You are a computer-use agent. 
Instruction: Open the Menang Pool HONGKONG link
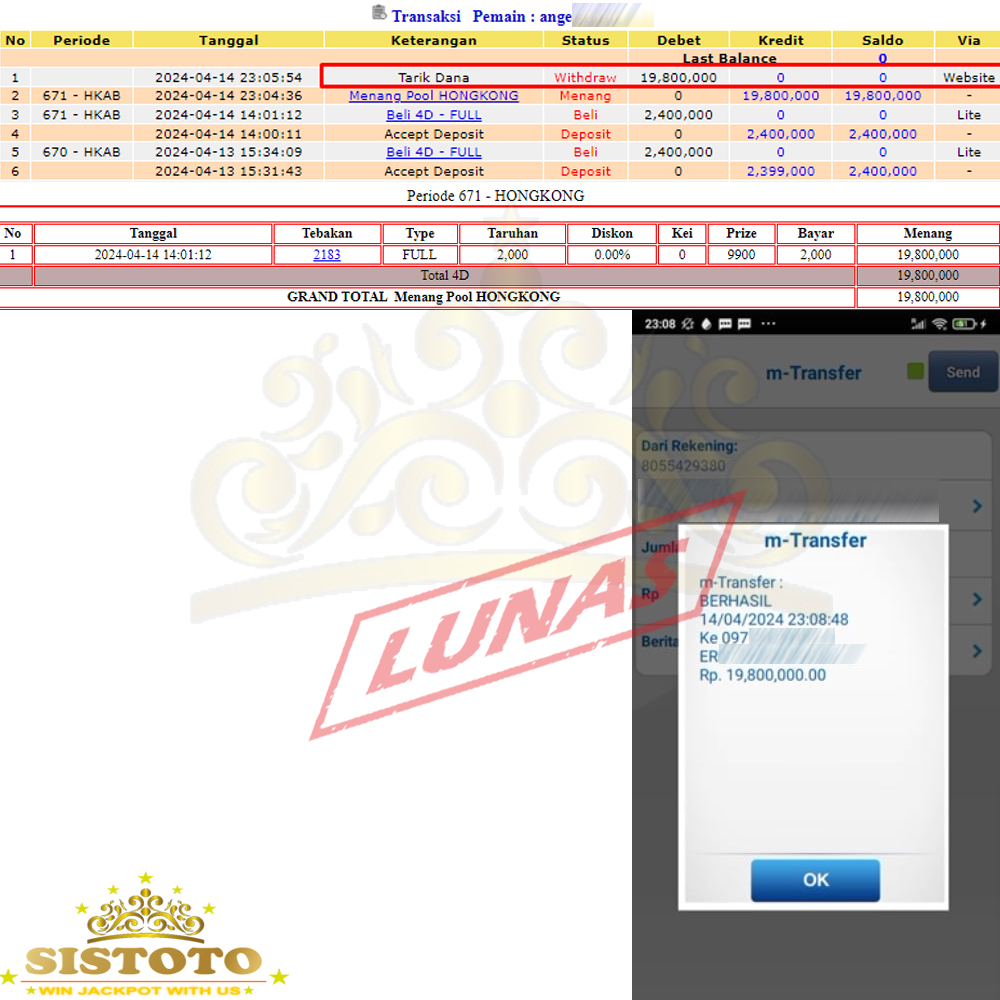(x=433, y=96)
